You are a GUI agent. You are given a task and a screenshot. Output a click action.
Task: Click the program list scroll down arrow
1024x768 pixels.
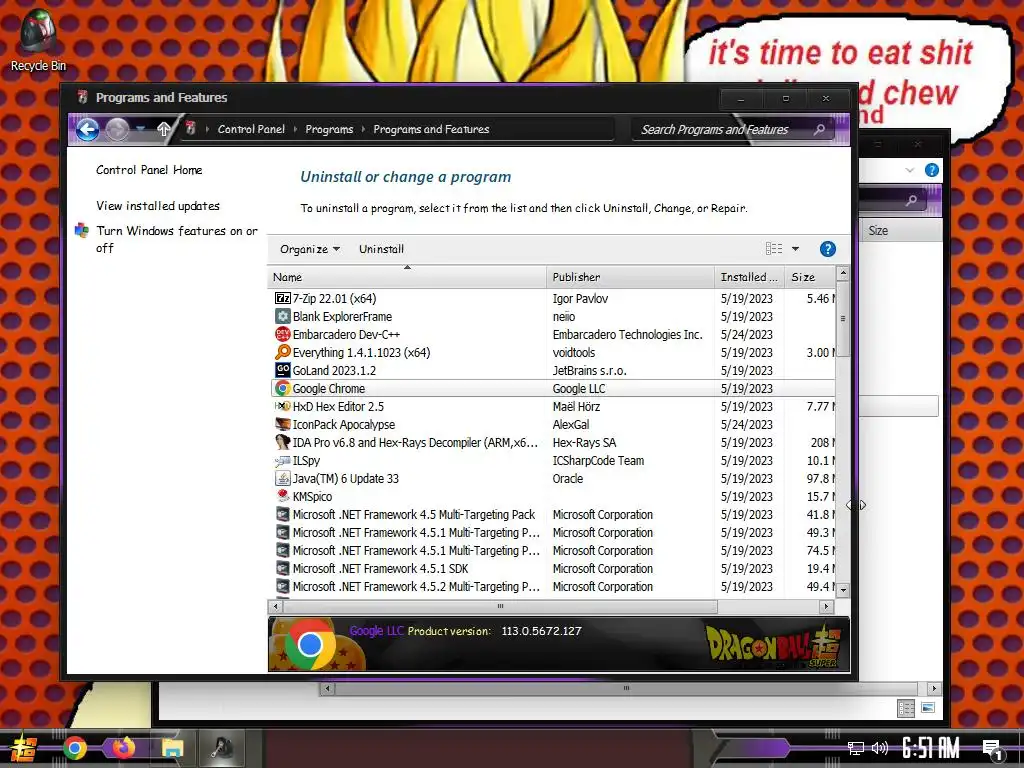click(x=842, y=590)
